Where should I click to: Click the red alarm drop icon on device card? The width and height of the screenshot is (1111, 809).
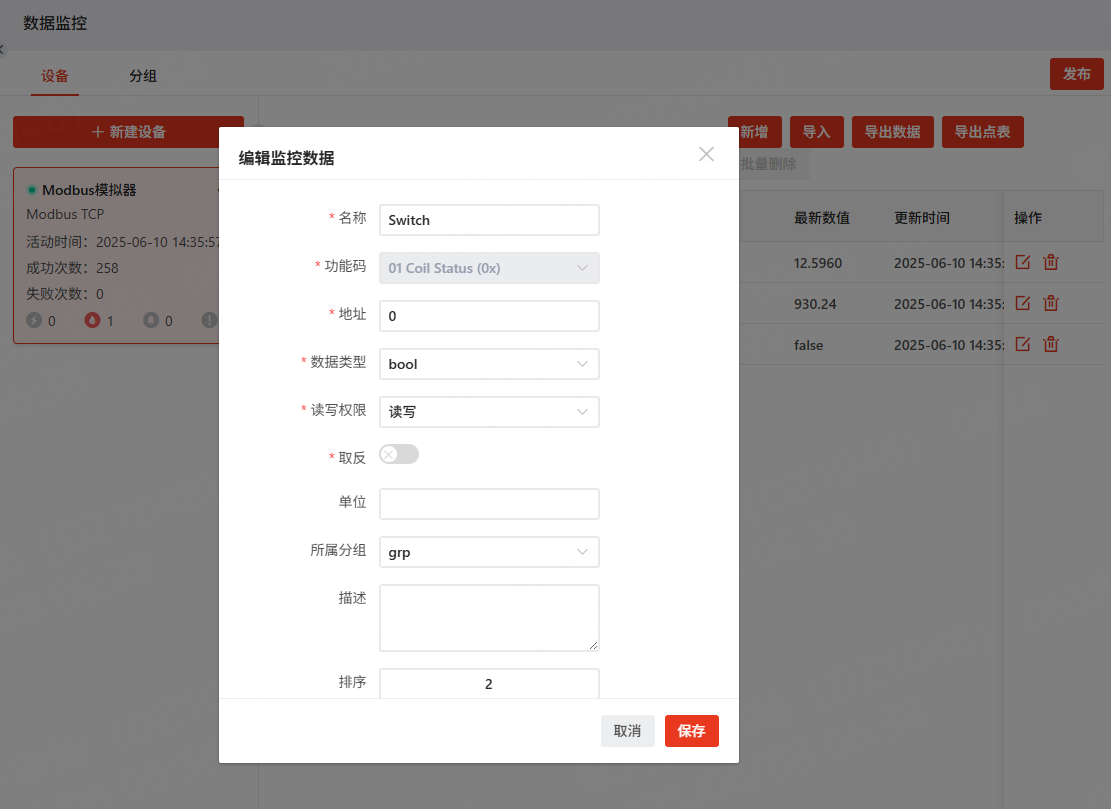click(x=93, y=321)
